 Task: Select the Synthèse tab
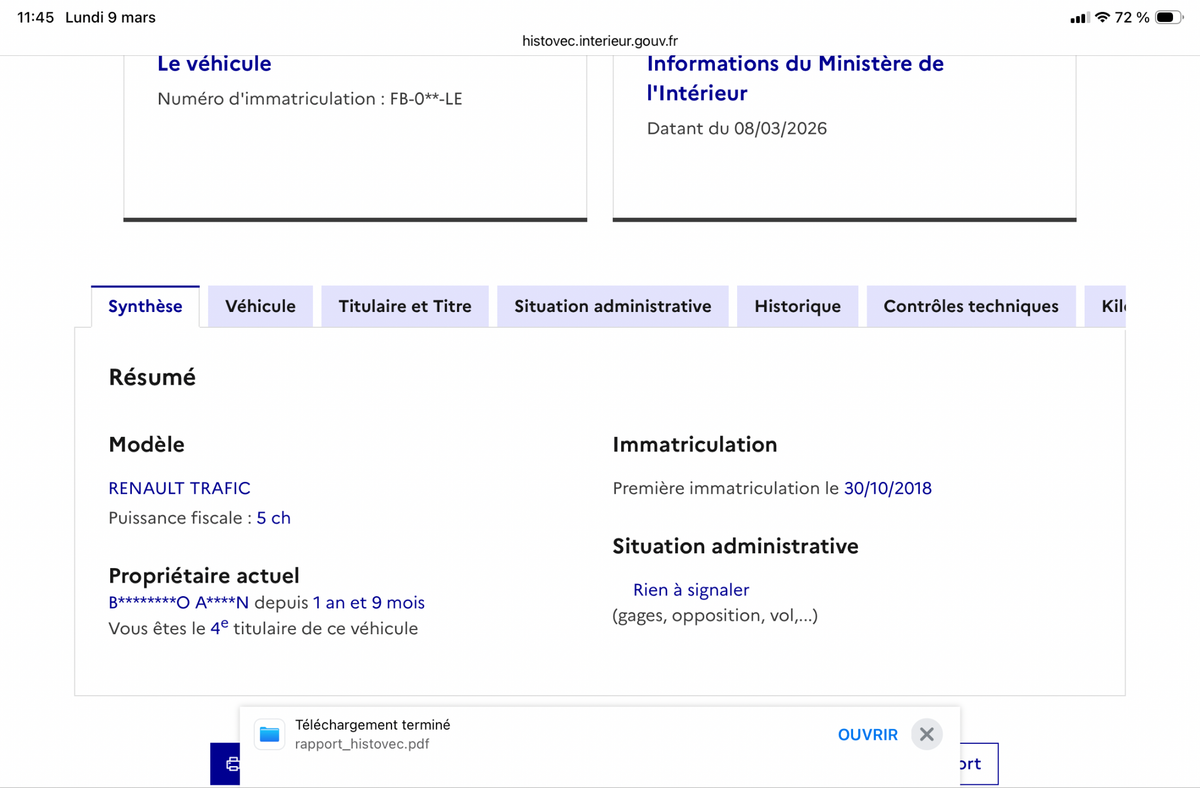point(145,306)
